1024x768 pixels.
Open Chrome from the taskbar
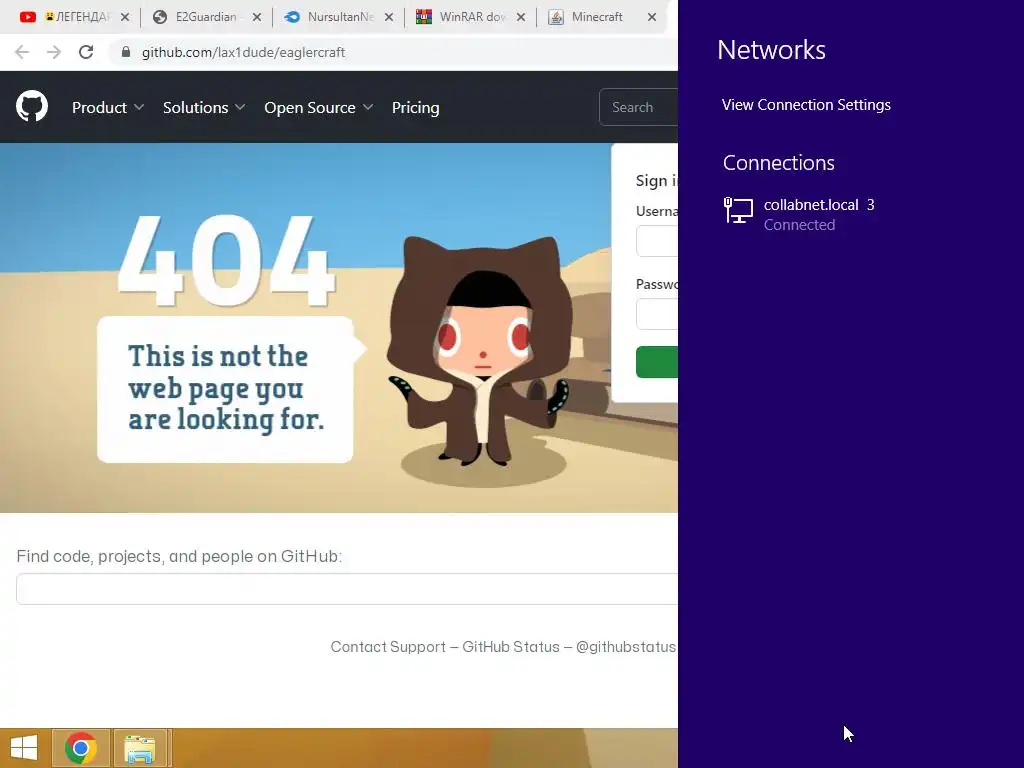tap(81, 748)
